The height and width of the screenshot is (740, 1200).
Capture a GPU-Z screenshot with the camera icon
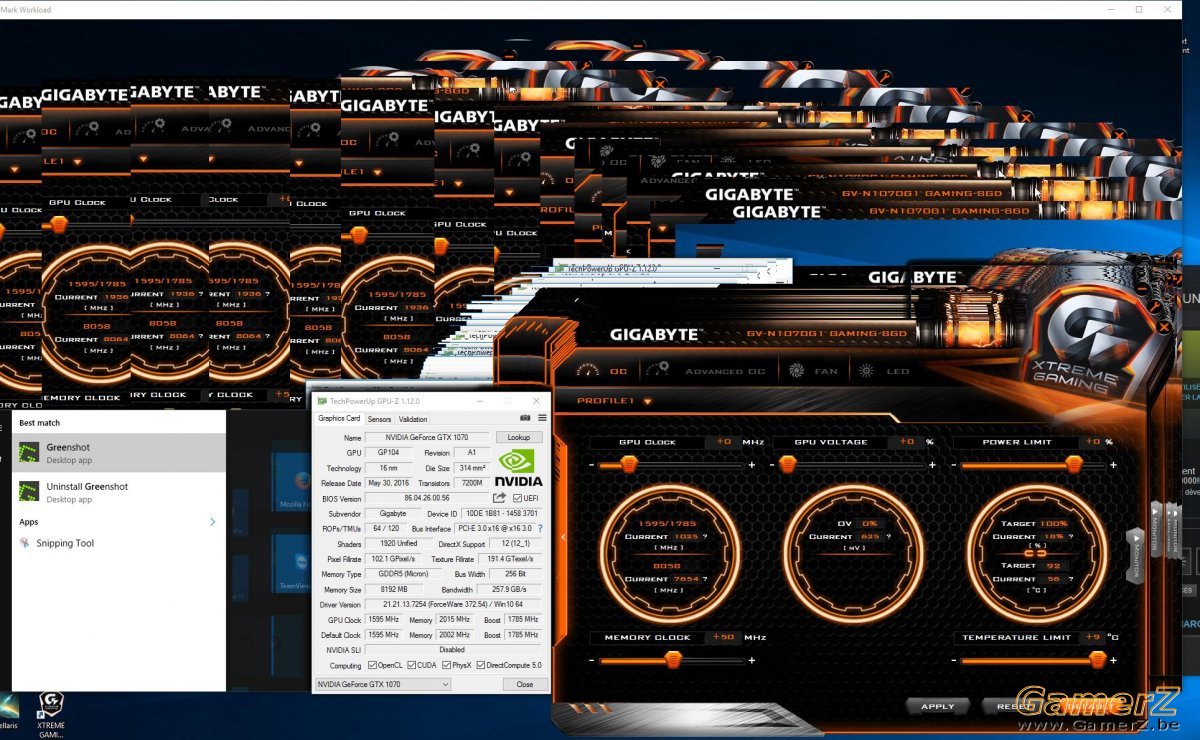pyautogui.click(x=525, y=418)
